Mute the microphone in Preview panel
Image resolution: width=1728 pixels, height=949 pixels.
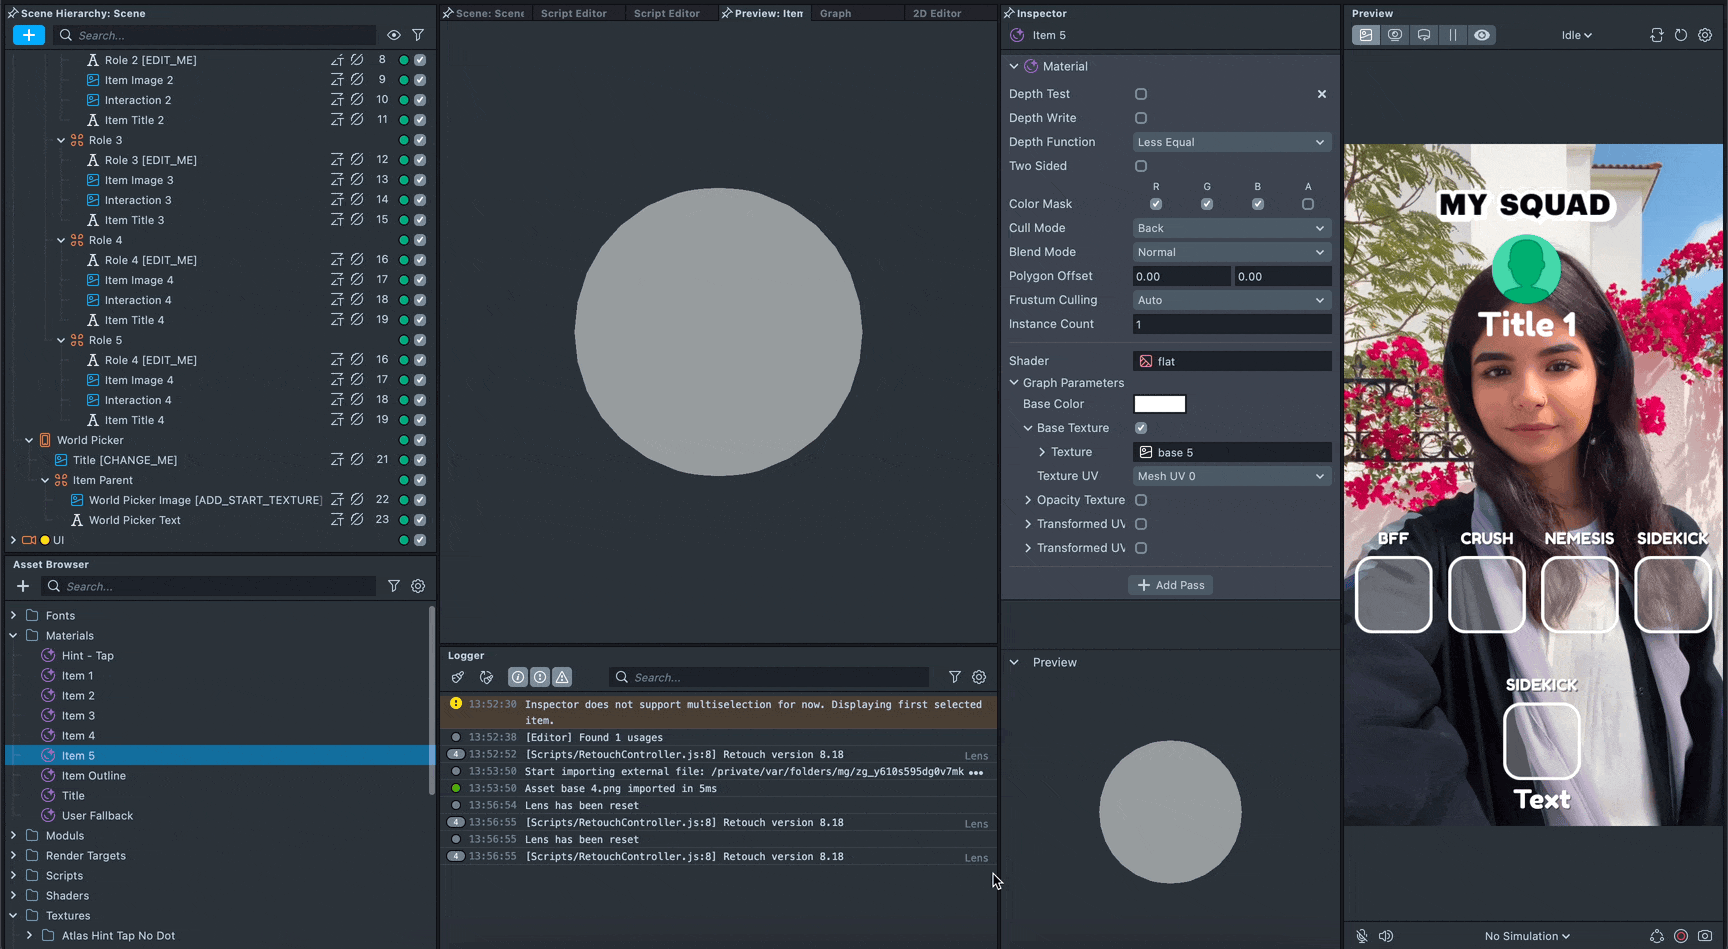pos(1362,936)
